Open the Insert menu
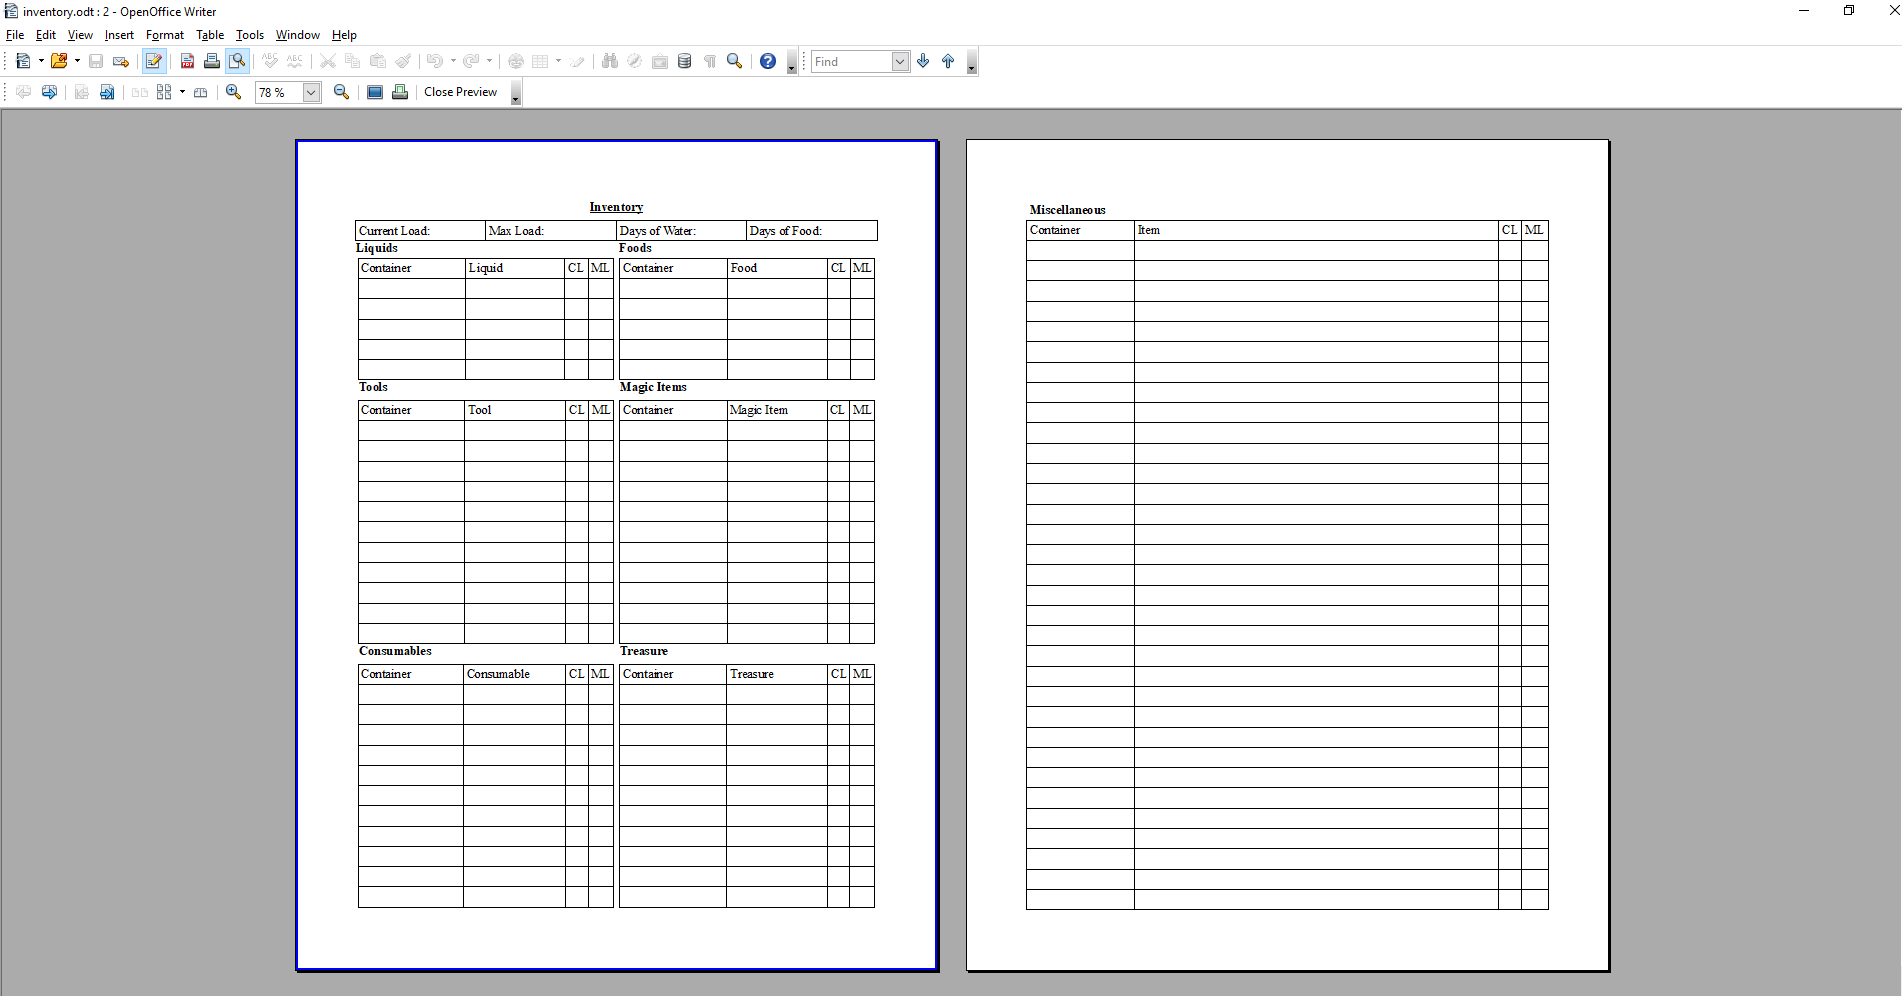The width and height of the screenshot is (1902, 996). click(119, 35)
